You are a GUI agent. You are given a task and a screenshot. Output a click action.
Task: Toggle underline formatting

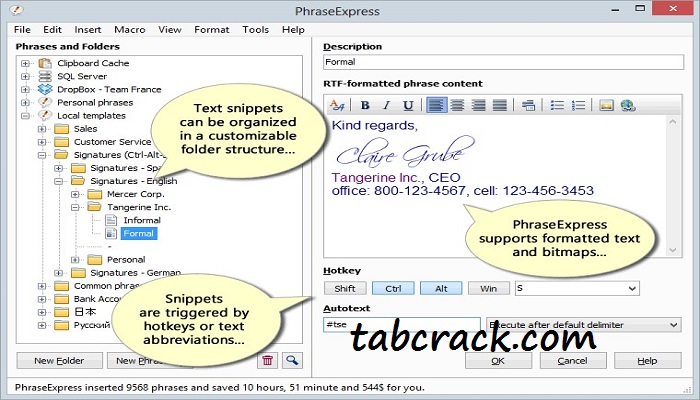click(x=408, y=105)
